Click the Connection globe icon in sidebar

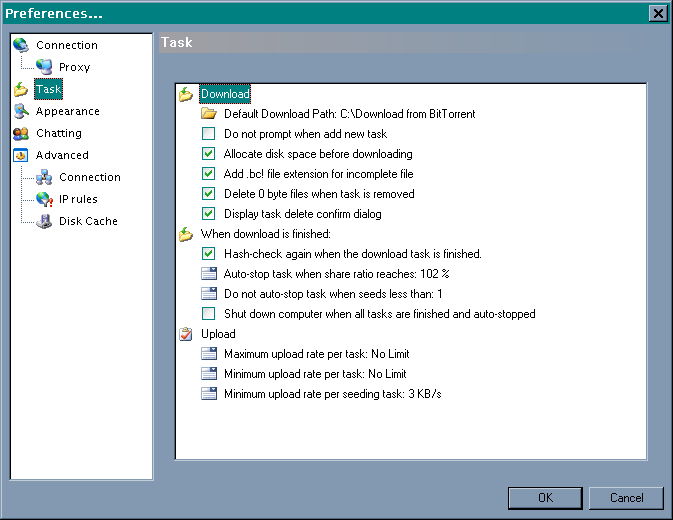click(x=20, y=45)
